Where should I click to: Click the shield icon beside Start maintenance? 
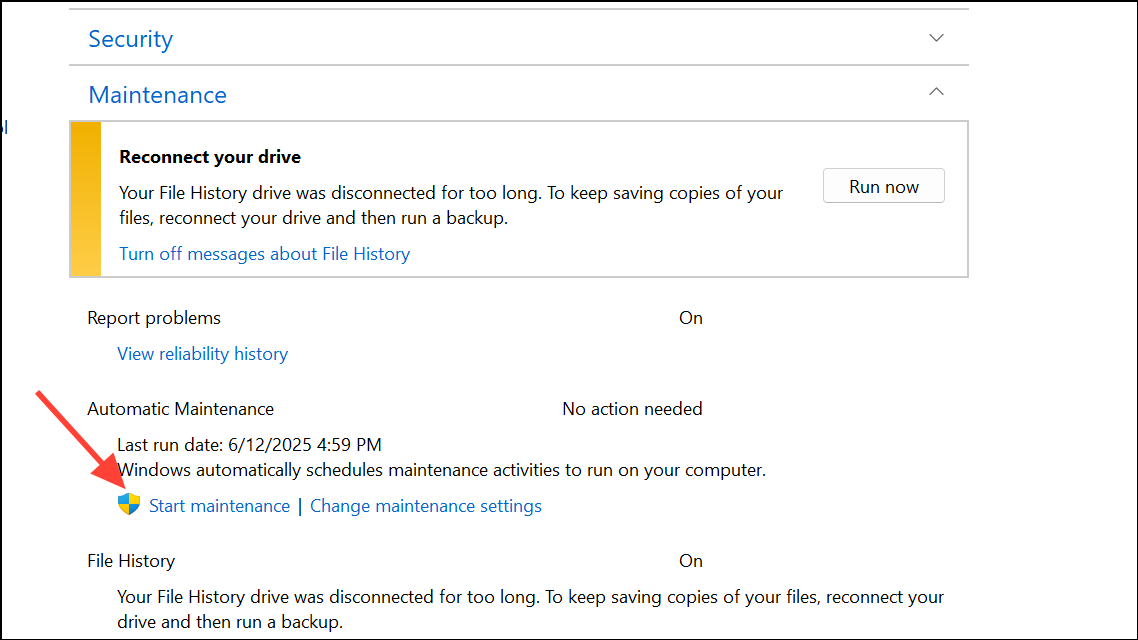pyautogui.click(x=129, y=504)
